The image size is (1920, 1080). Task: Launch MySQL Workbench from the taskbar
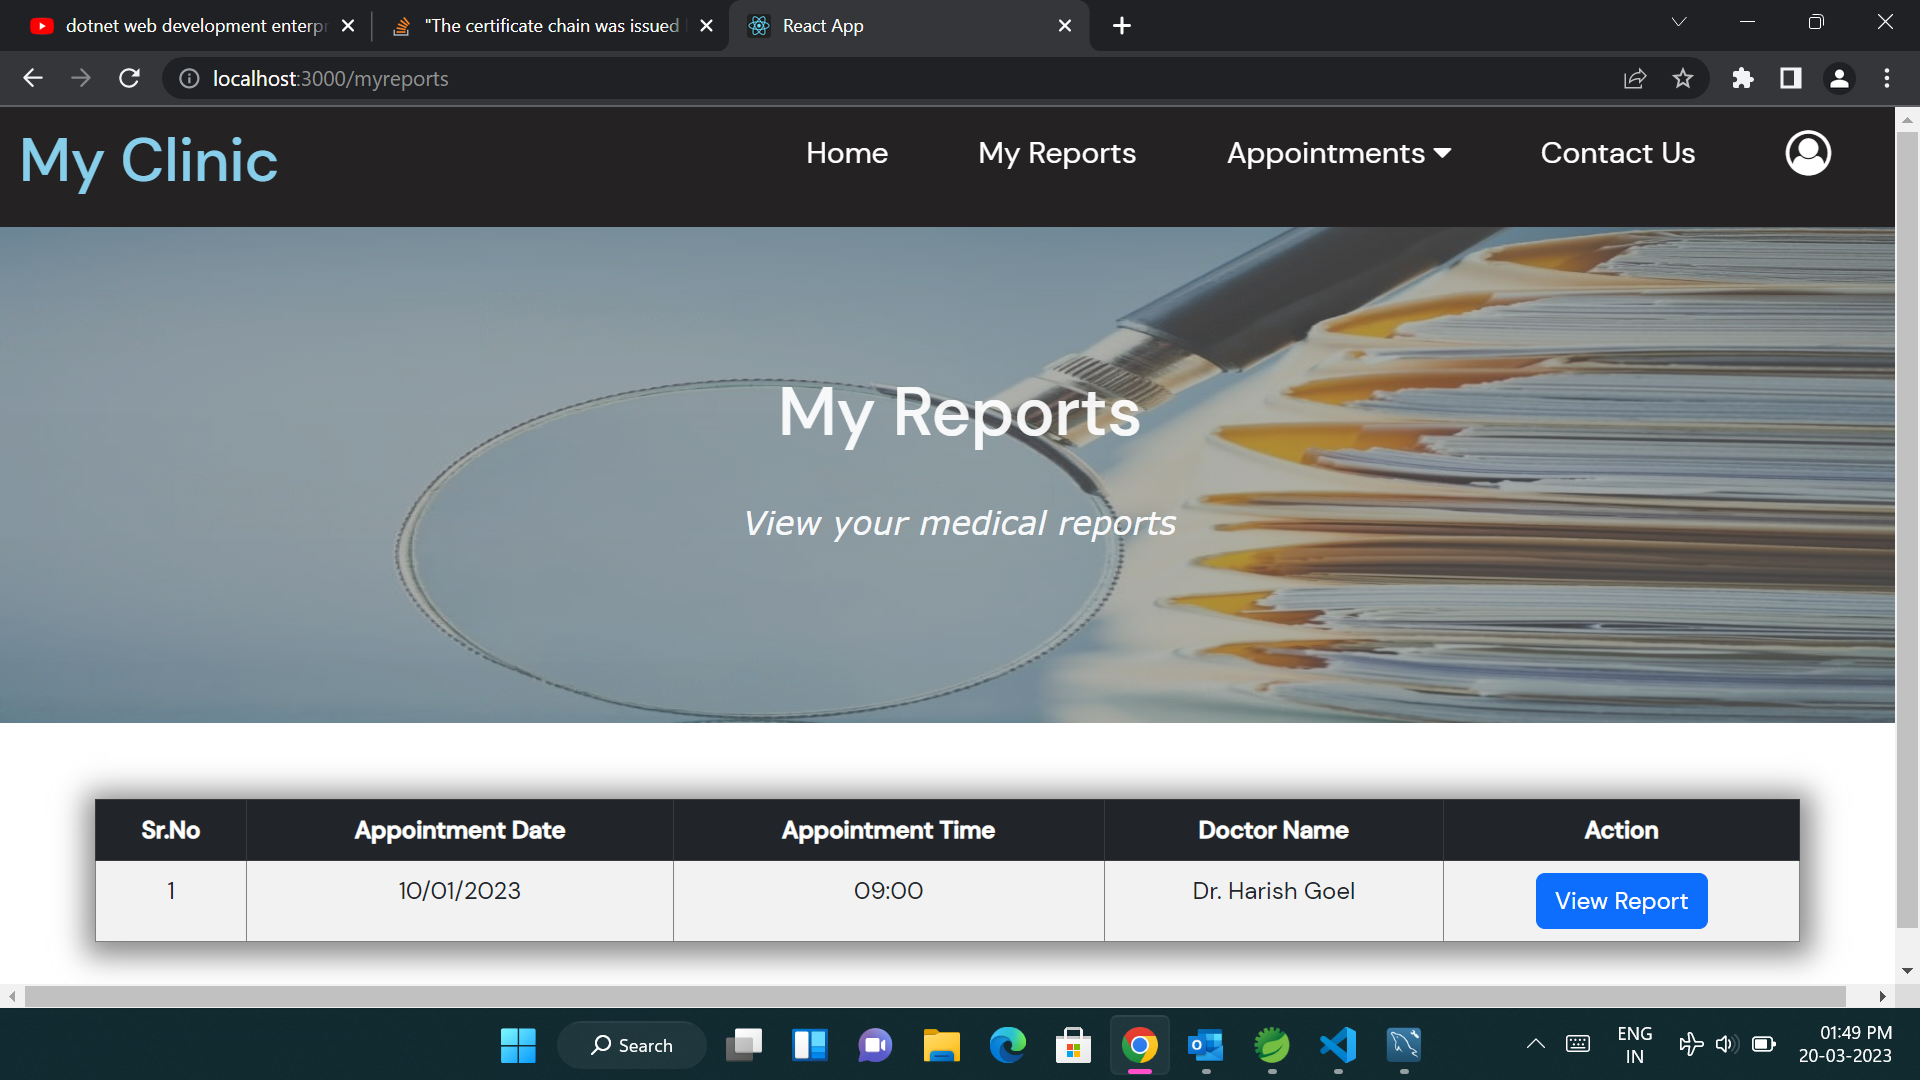pyautogui.click(x=1404, y=1045)
